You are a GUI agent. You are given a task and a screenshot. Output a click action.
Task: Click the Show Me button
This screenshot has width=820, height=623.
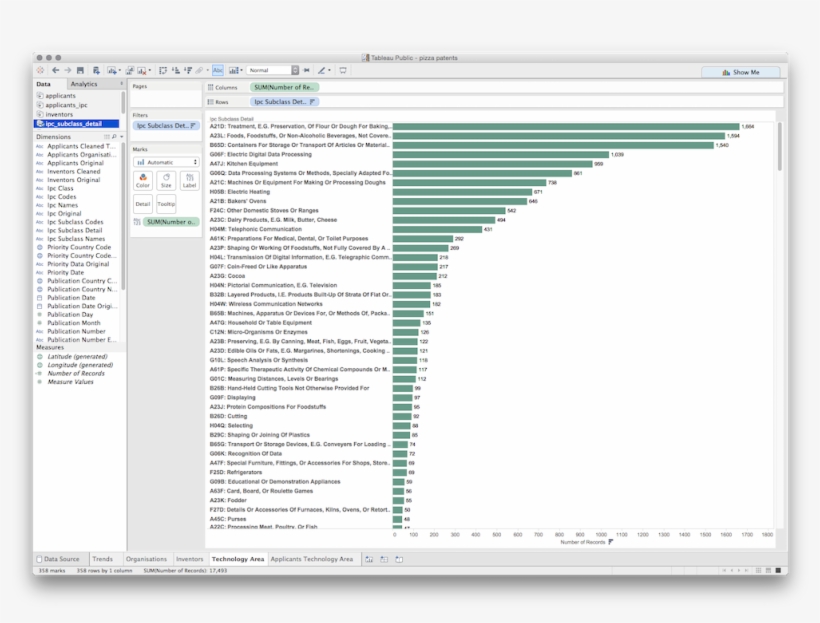pyautogui.click(x=740, y=72)
